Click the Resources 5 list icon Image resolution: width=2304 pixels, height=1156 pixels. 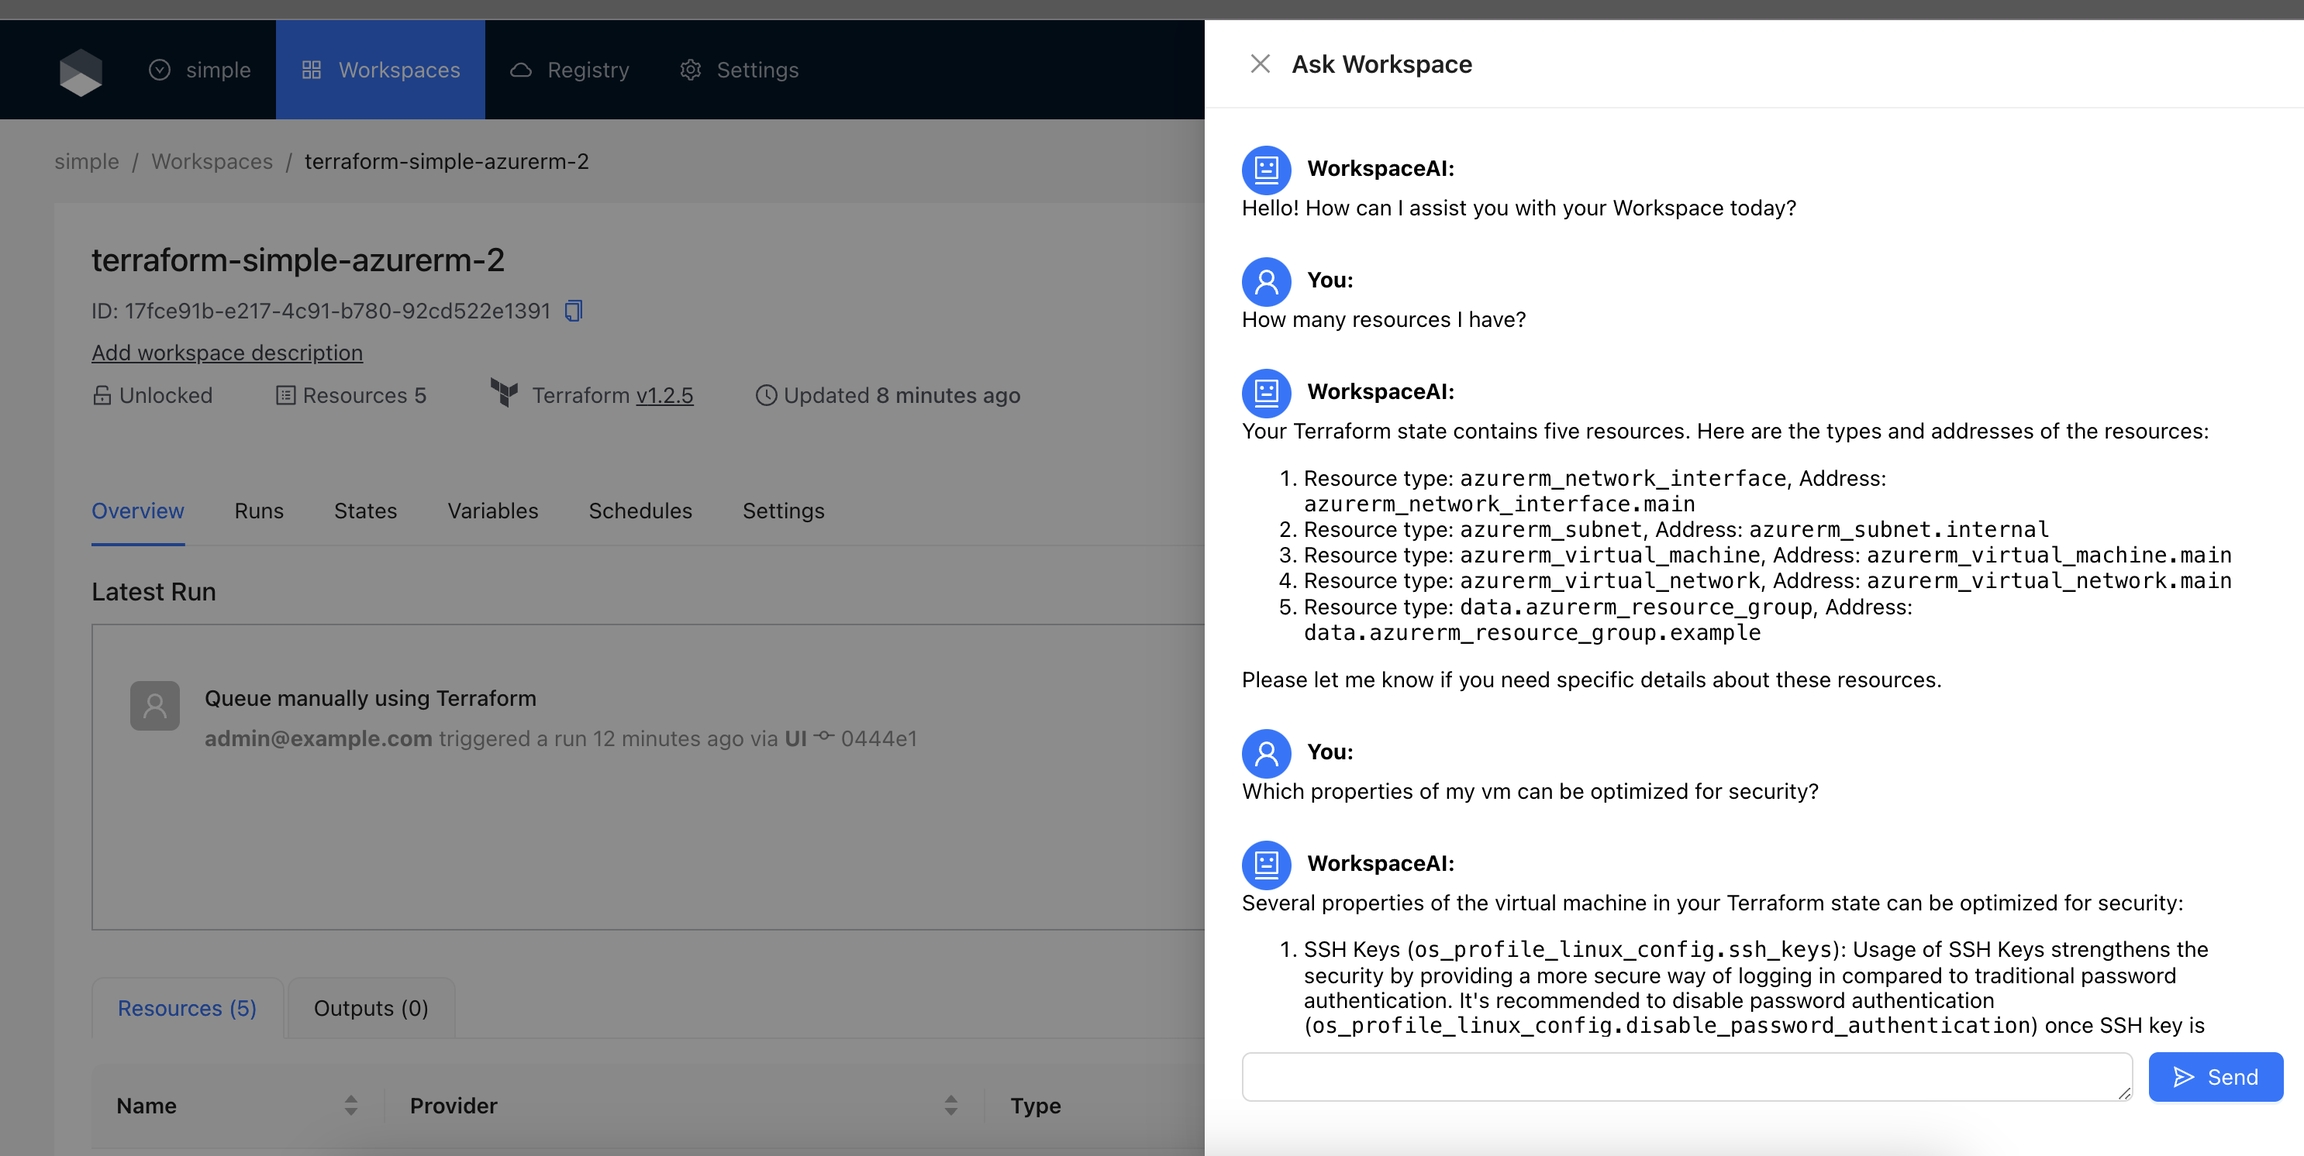pyautogui.click(x=286, y=396)
